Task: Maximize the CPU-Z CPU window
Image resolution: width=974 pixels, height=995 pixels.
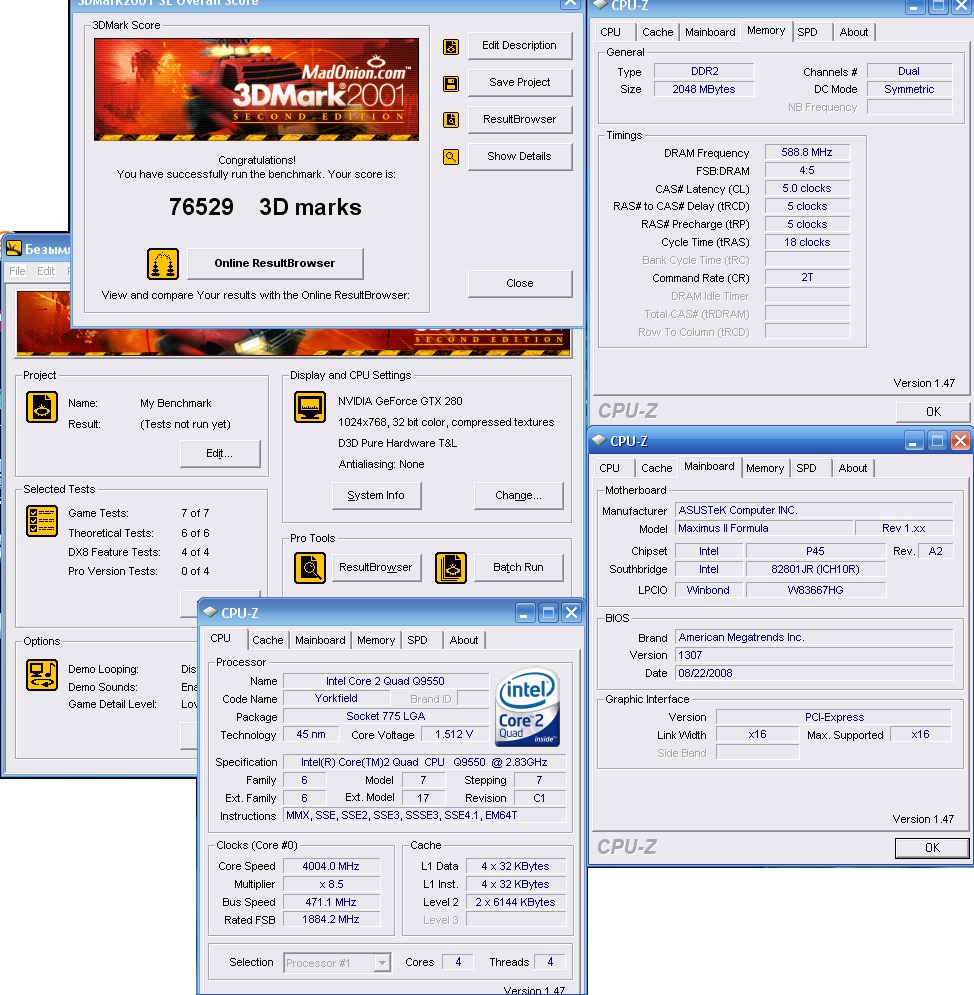Action: pos(548,612)
